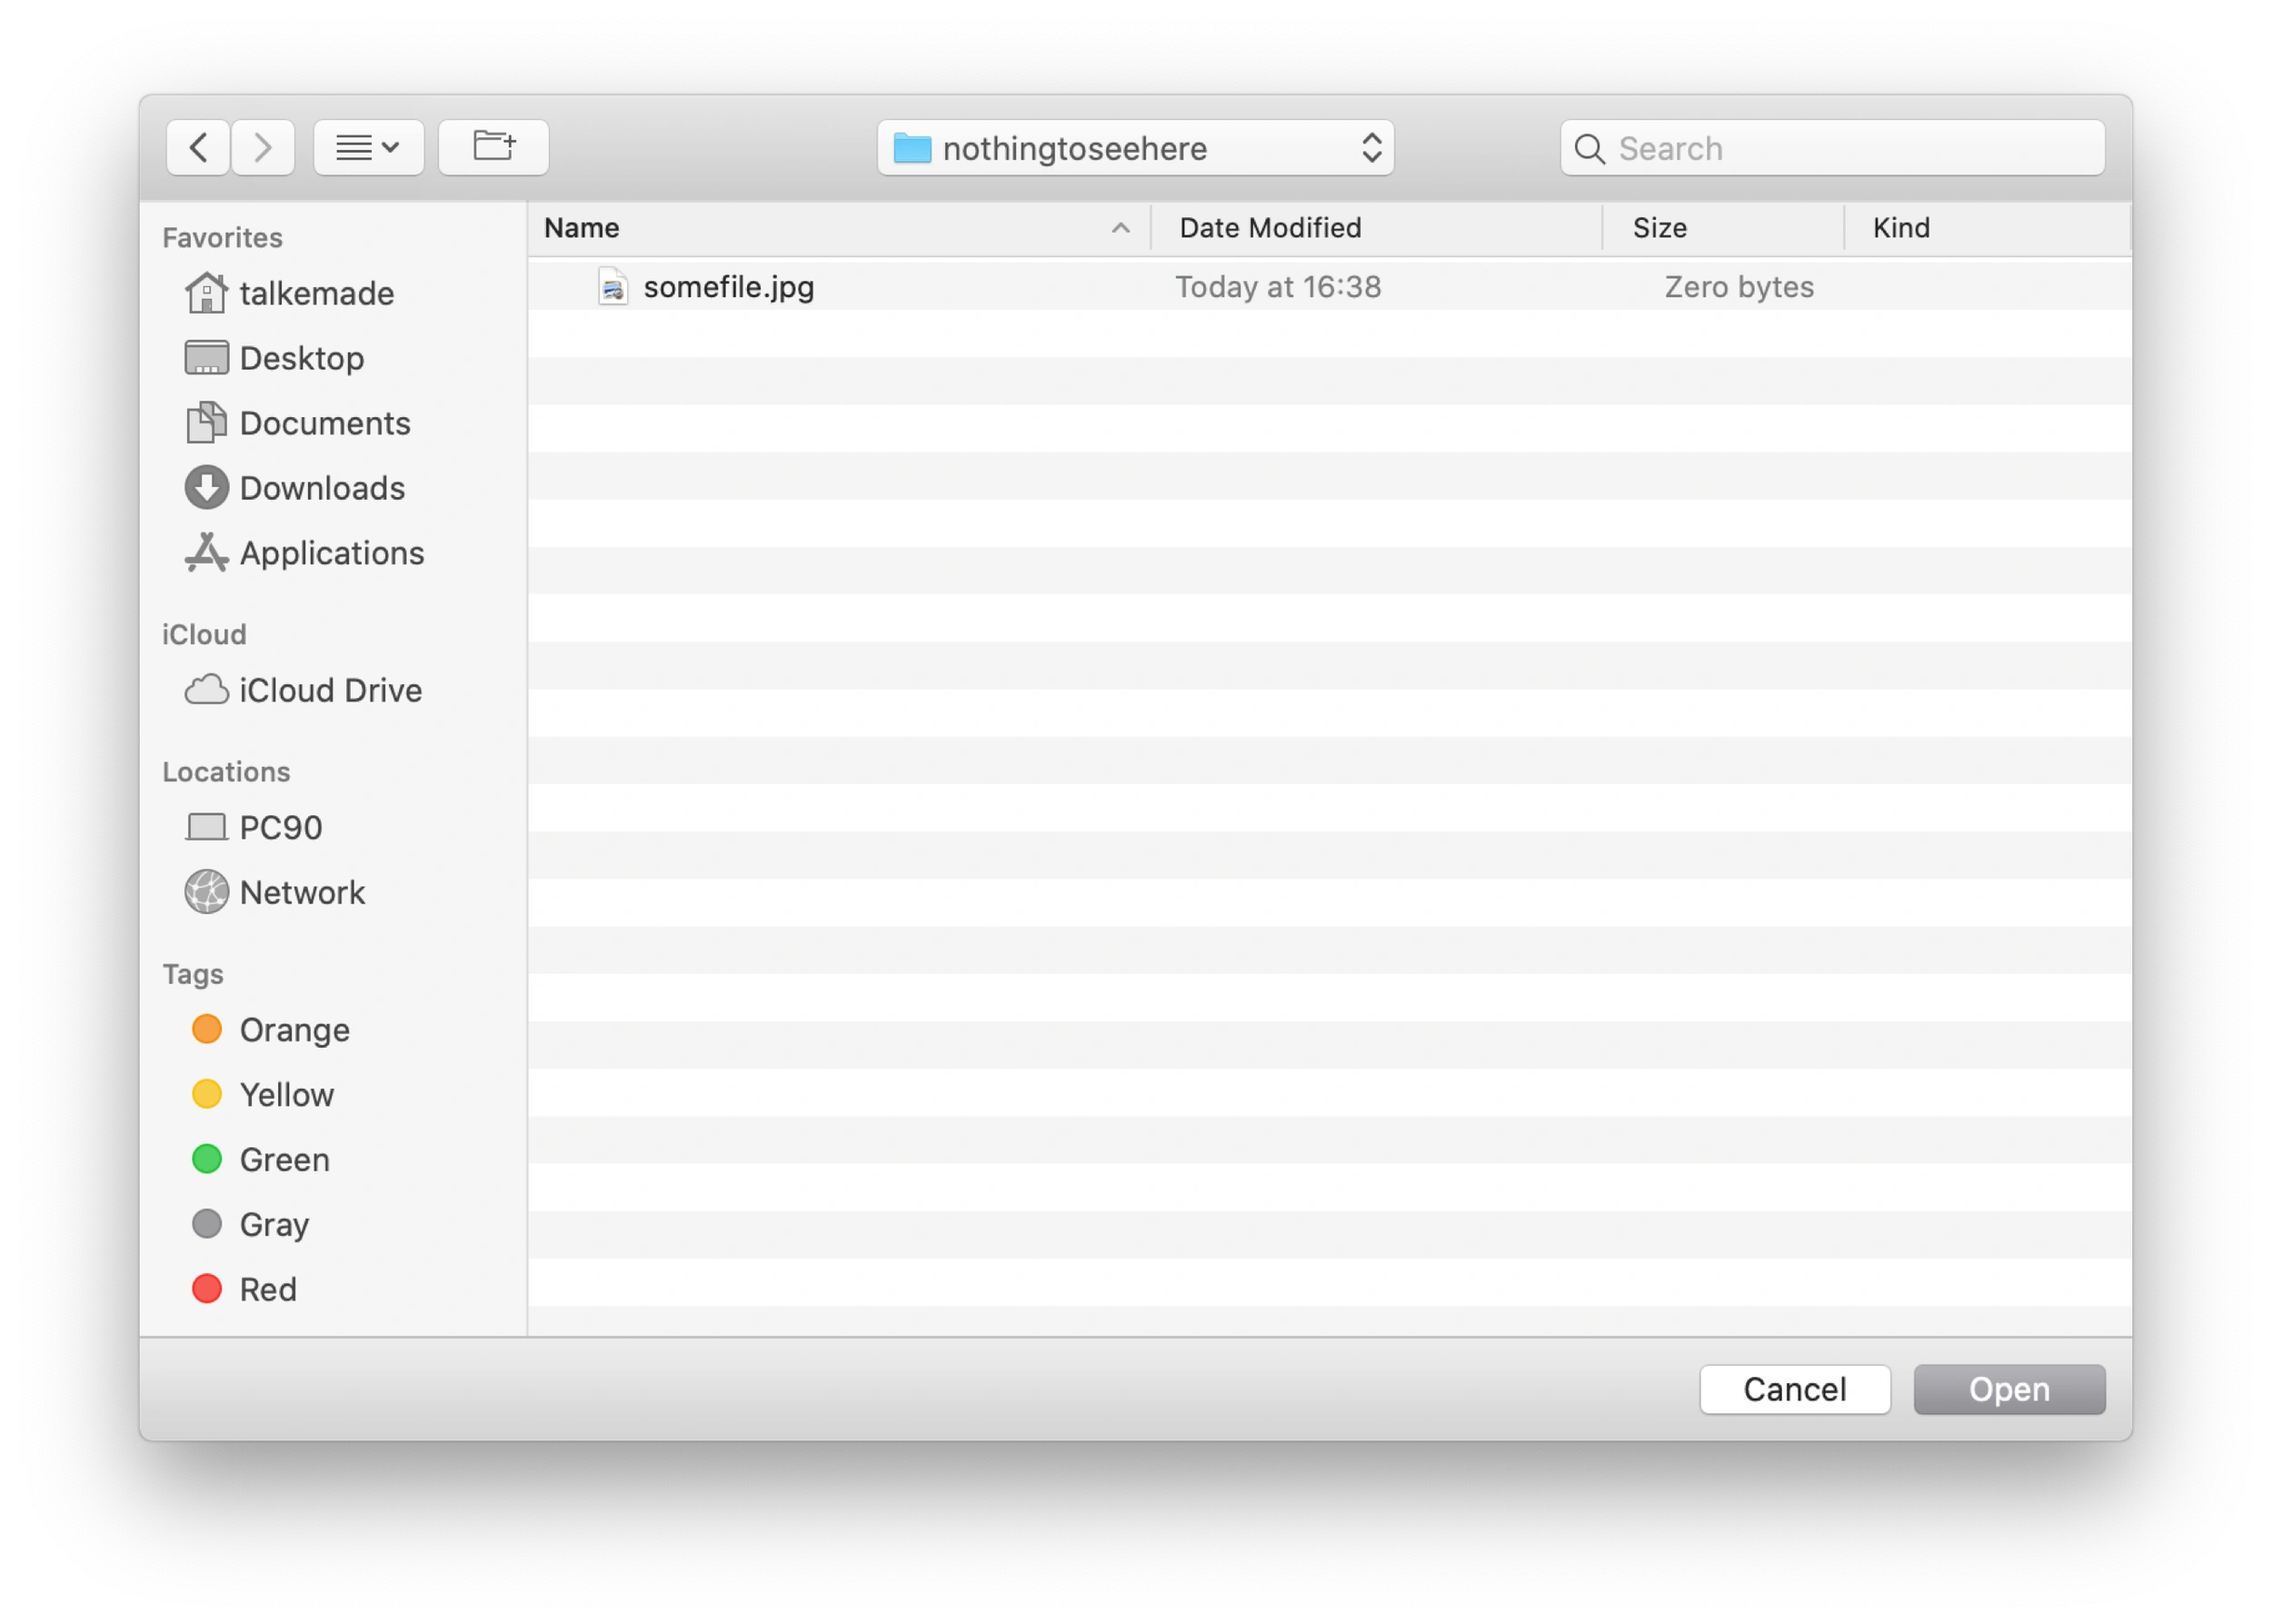Select the Network location

click(301, 892)
